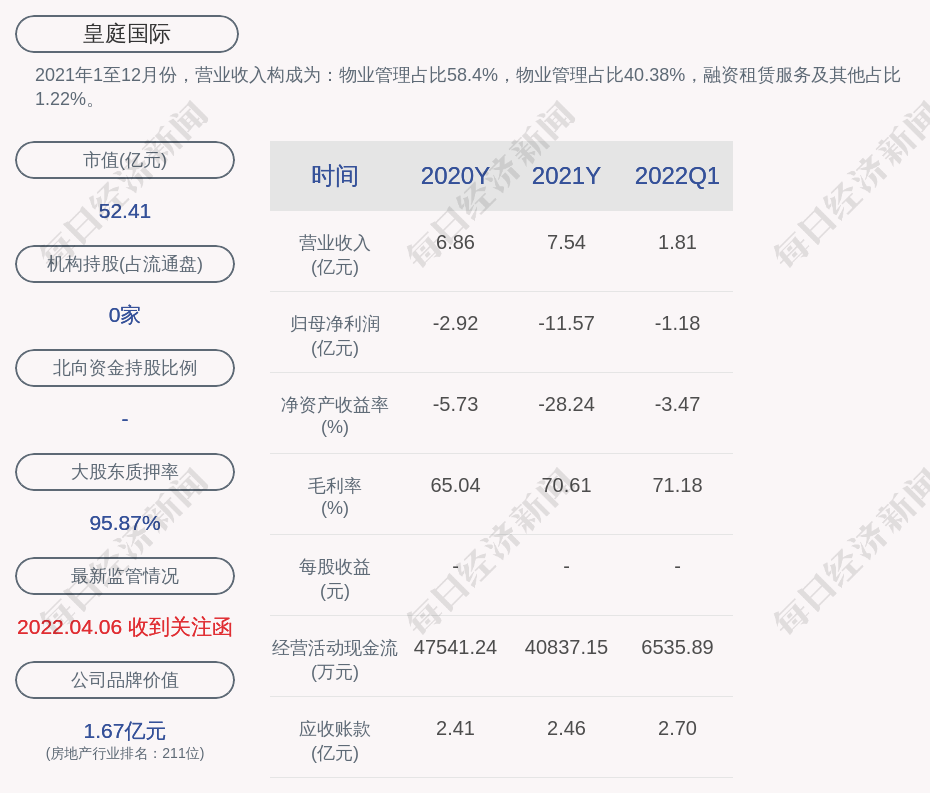The image size is (930, 793).
Task: Select cash flow value 40837.15
Action: click(x=566, y=647)
